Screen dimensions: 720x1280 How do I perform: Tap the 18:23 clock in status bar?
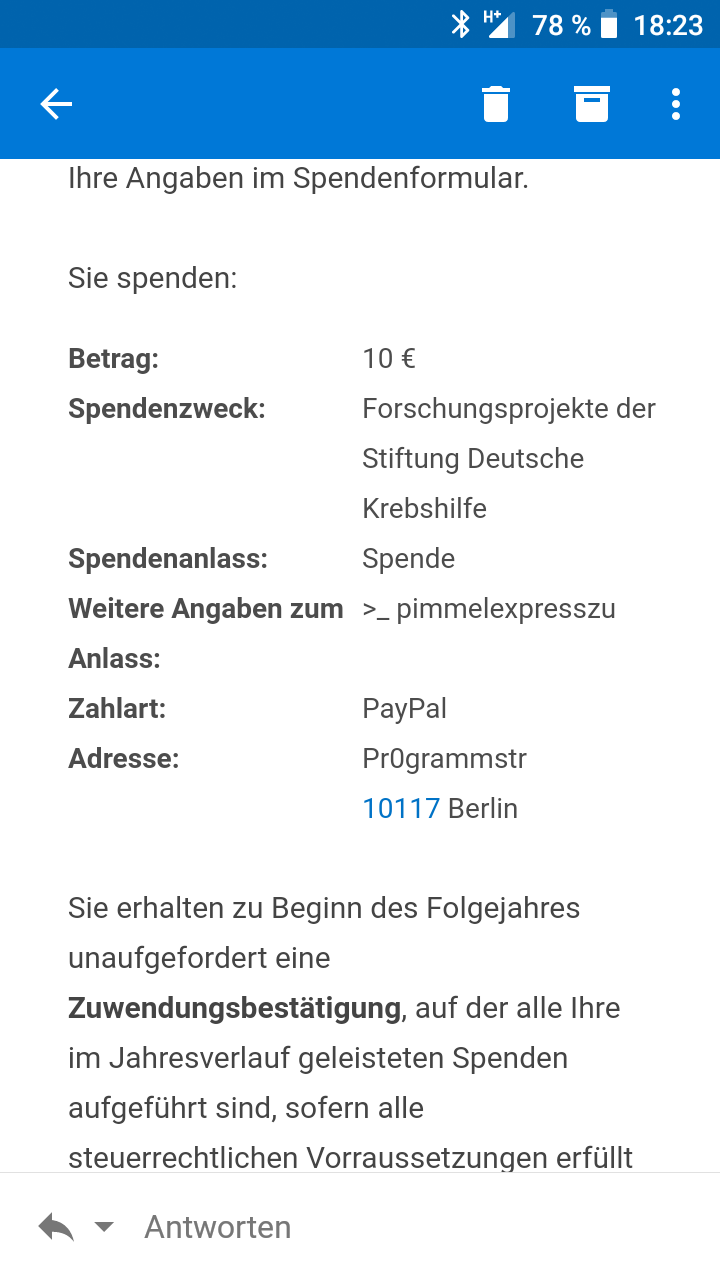click(668, 25)
